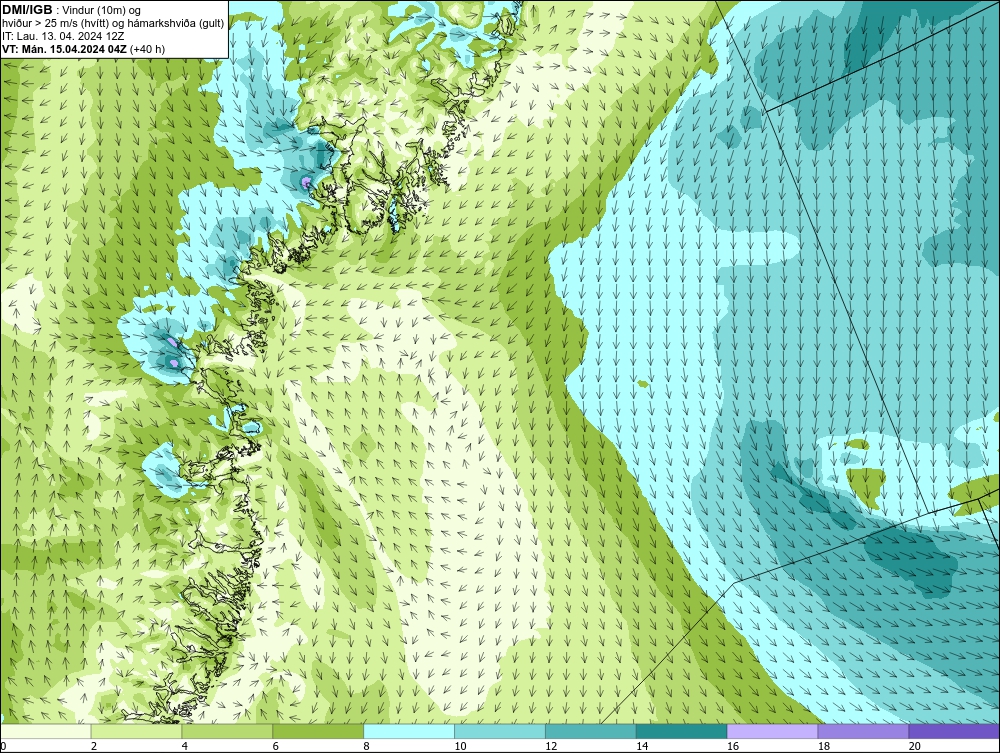
Task: Click the pale 0–2 m/s legend swatch
Action: (x=46, y=731)
